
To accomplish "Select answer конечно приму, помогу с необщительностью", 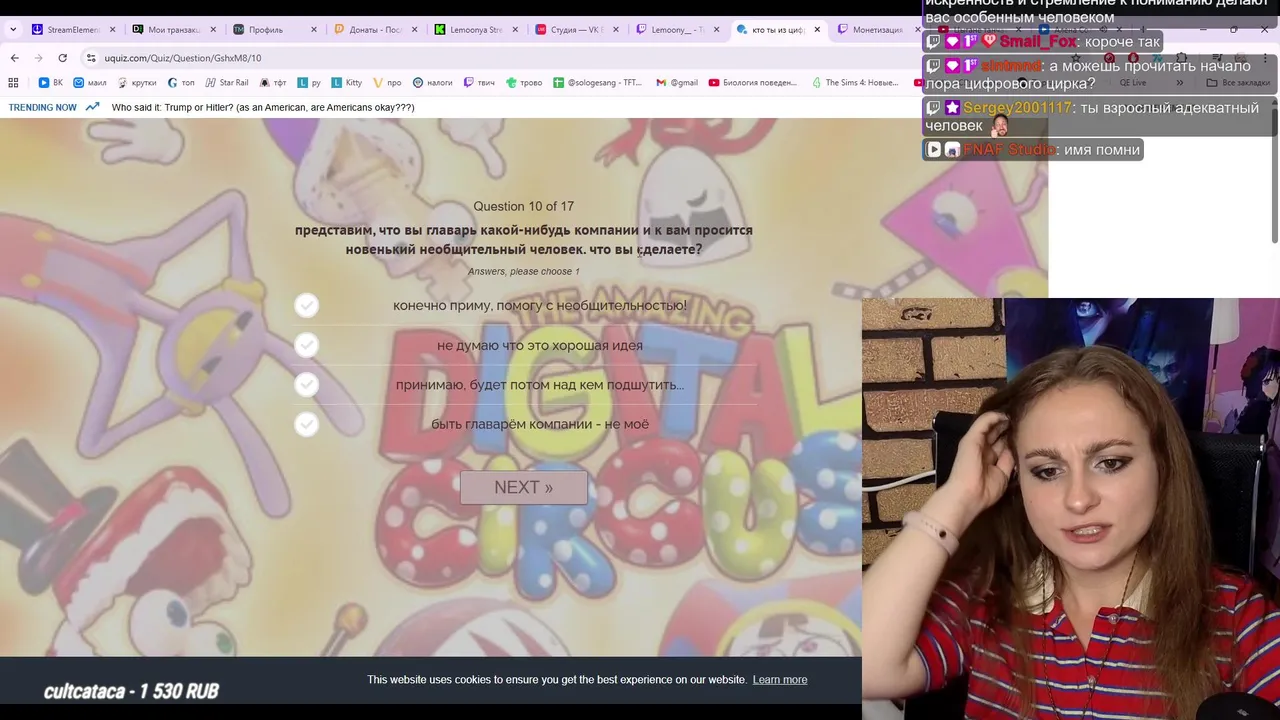I will click(524, 305).
